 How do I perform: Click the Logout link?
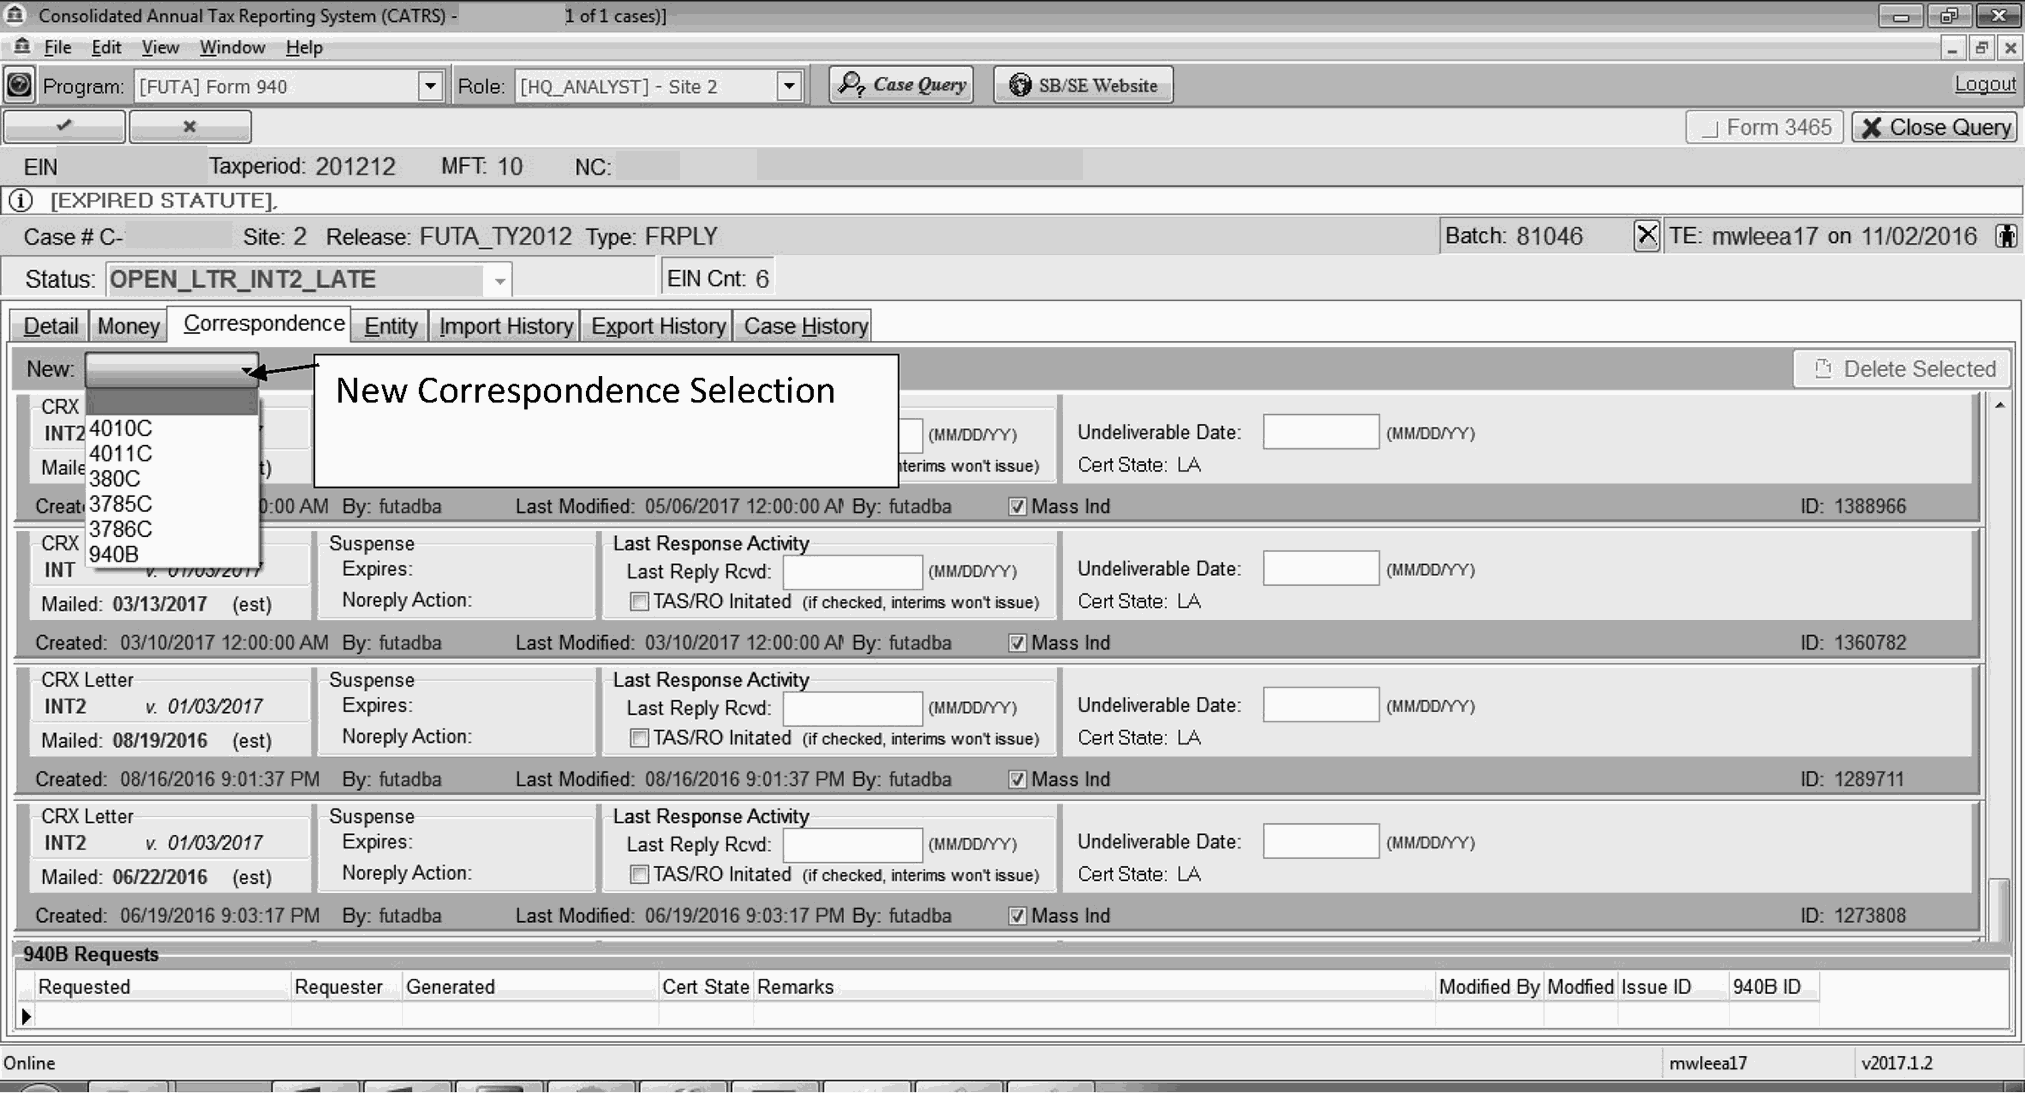pyautogui.click(x=1984, y=84)
